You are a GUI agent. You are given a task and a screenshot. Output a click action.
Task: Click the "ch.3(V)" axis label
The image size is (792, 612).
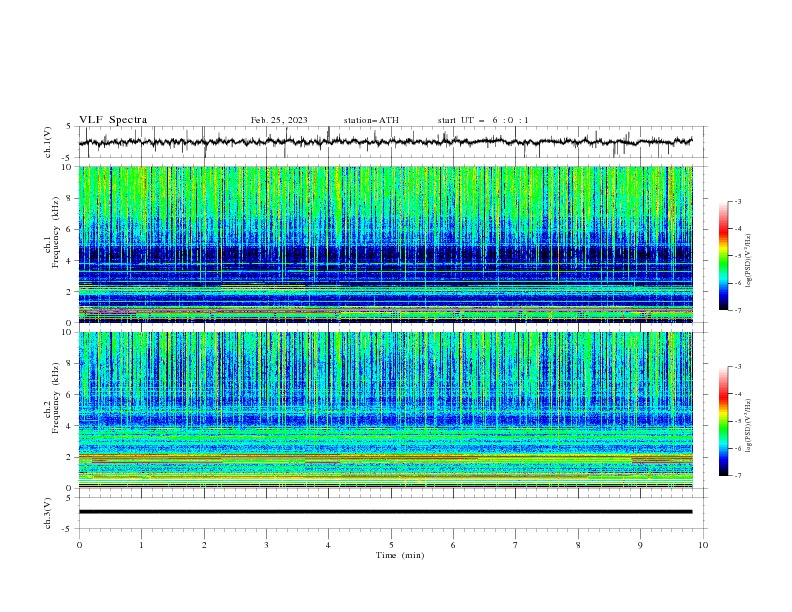(48, 513)
